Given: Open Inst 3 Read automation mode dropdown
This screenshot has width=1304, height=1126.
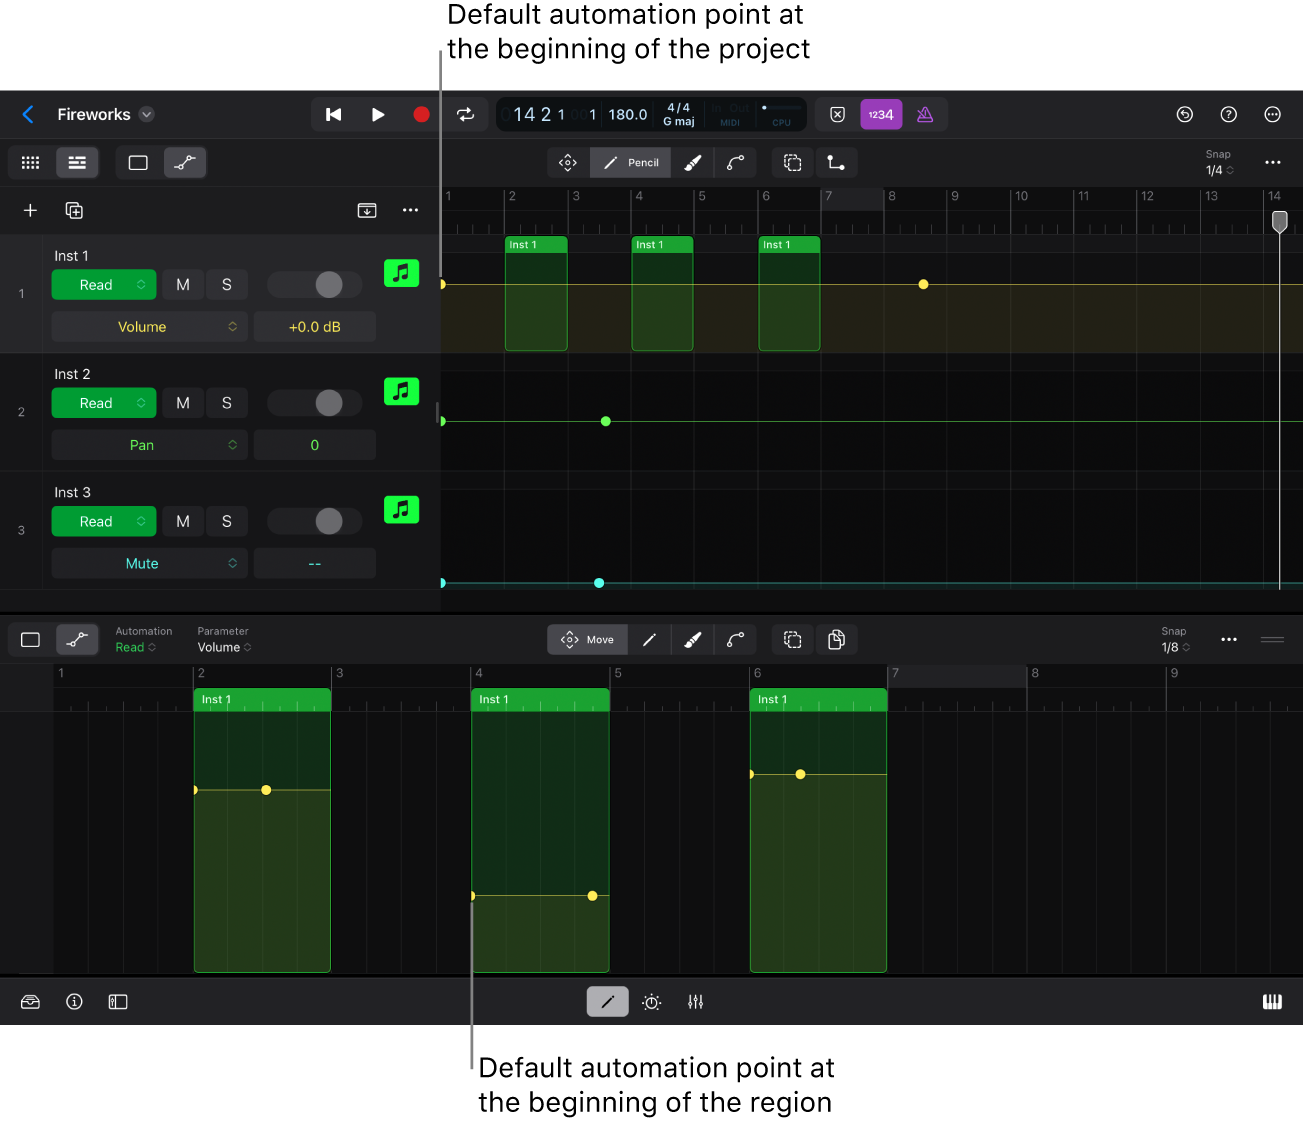Looking at the screenshot, I should [x=104, y=521].
